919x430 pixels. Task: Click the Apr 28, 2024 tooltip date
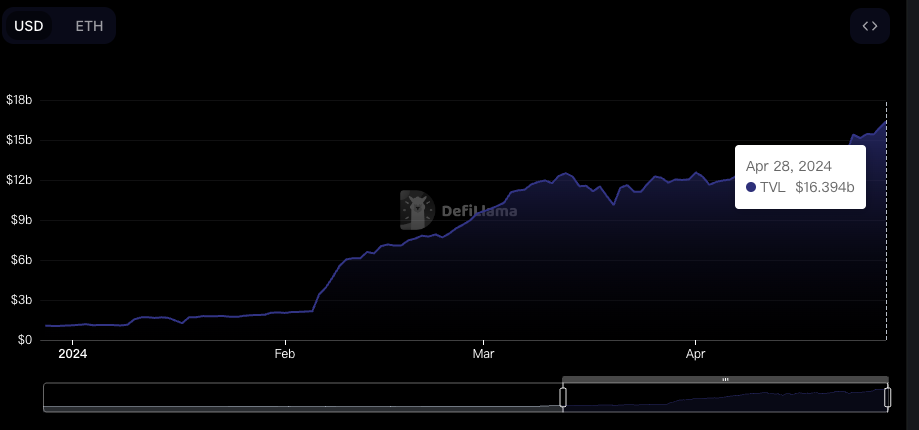(x=789, y=166)
